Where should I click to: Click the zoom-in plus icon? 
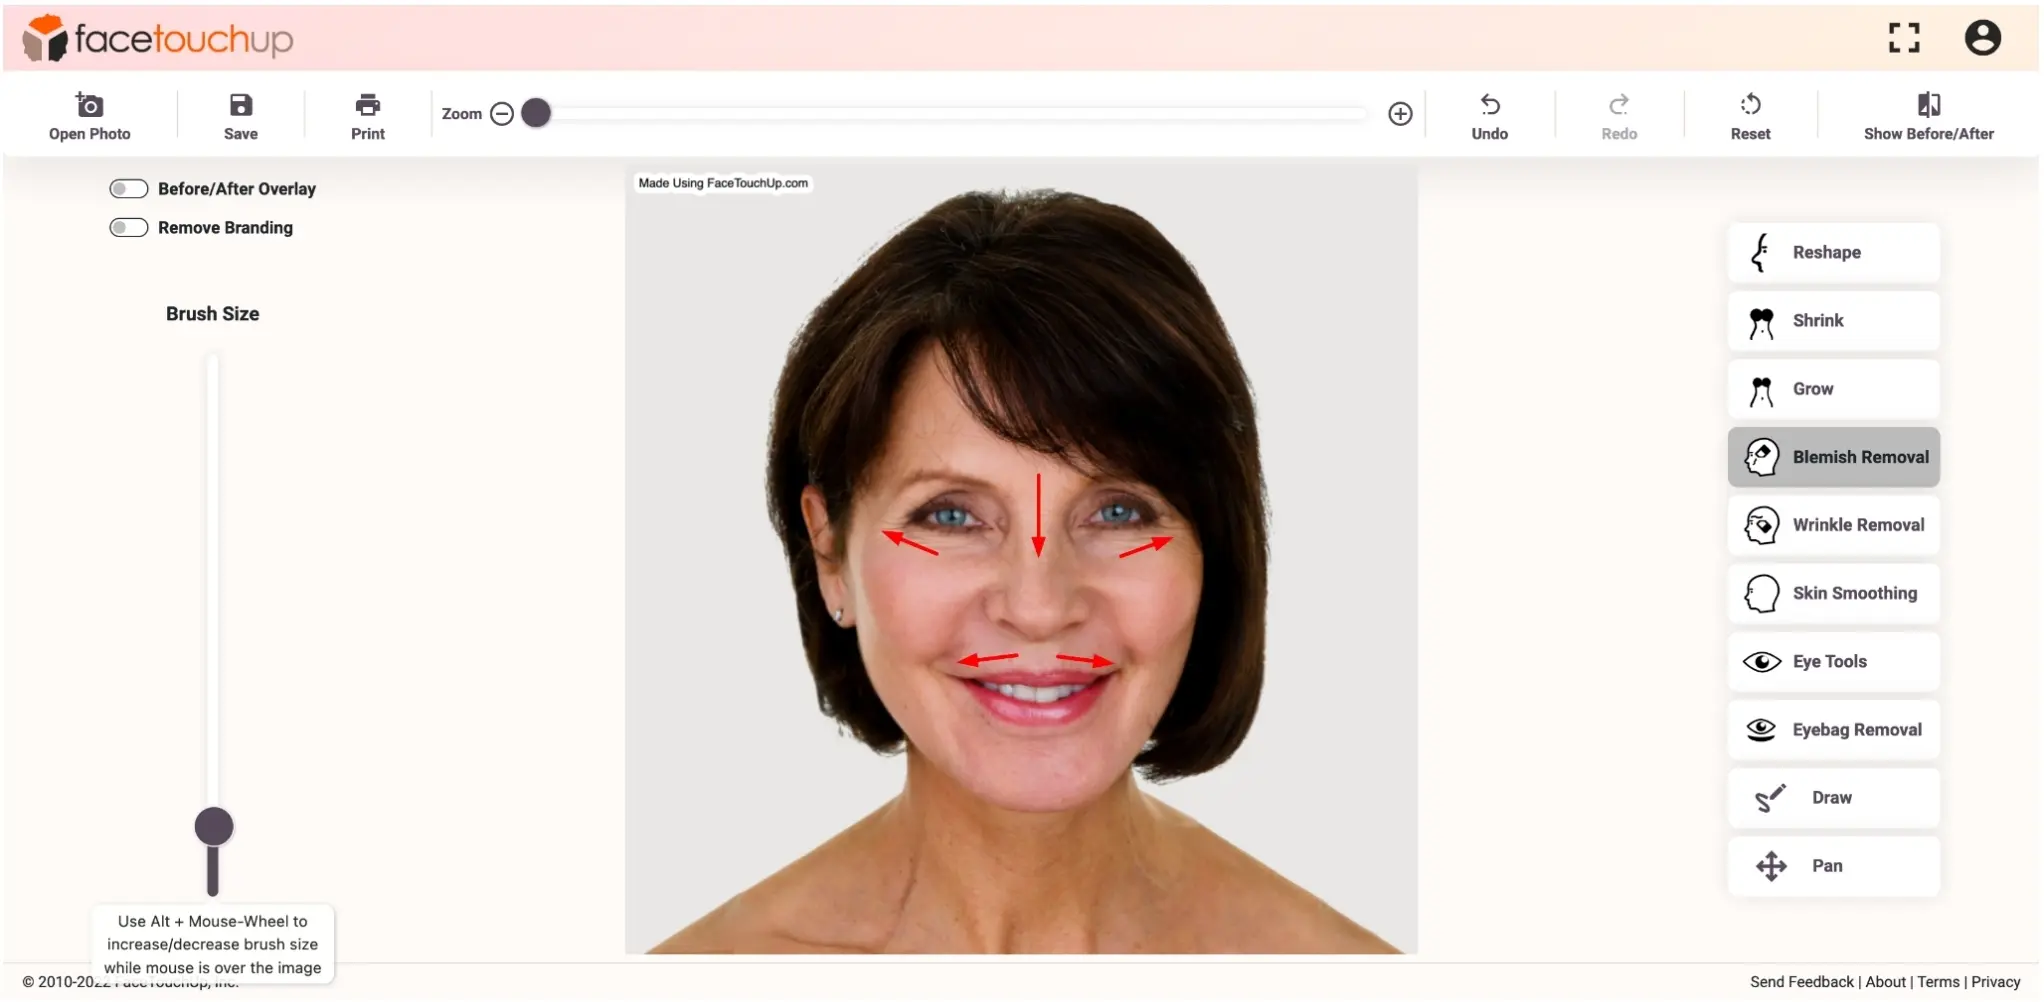pyautogui.click(x=1399, y=113)
